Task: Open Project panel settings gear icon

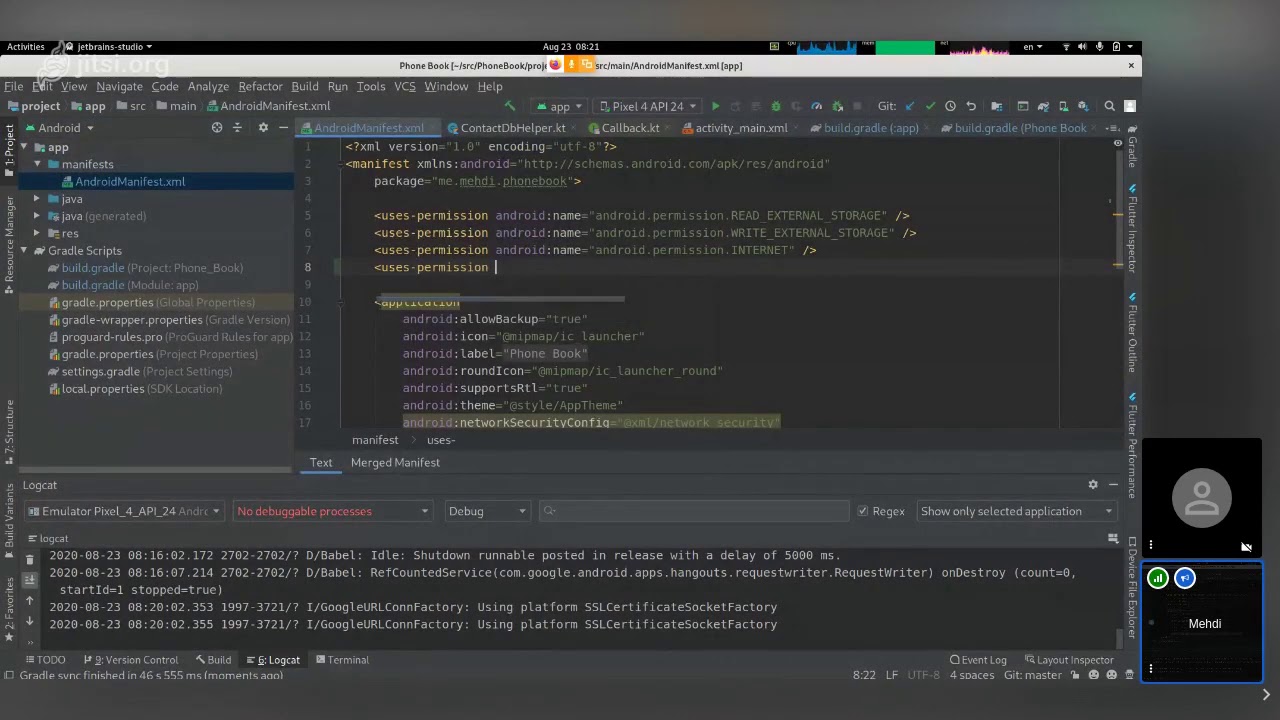Action: (x=263, y=128)
